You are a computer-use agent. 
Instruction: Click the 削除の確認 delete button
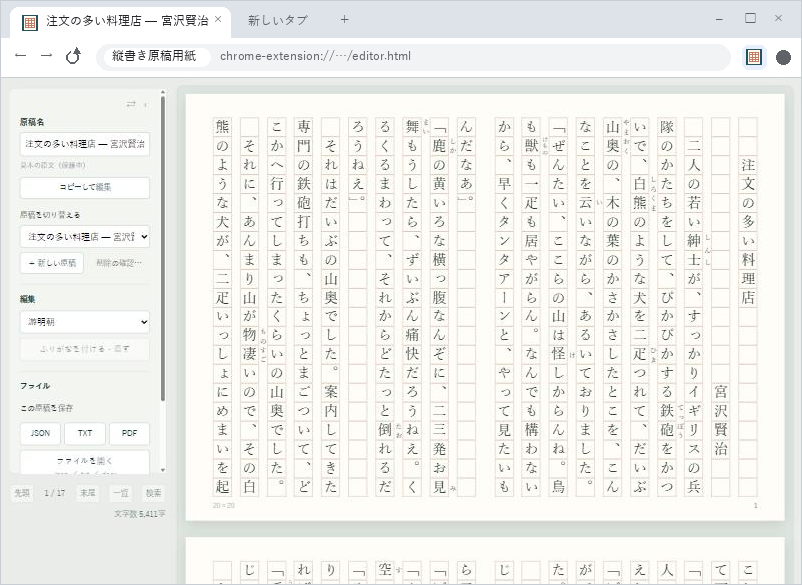tap(119, 263)
